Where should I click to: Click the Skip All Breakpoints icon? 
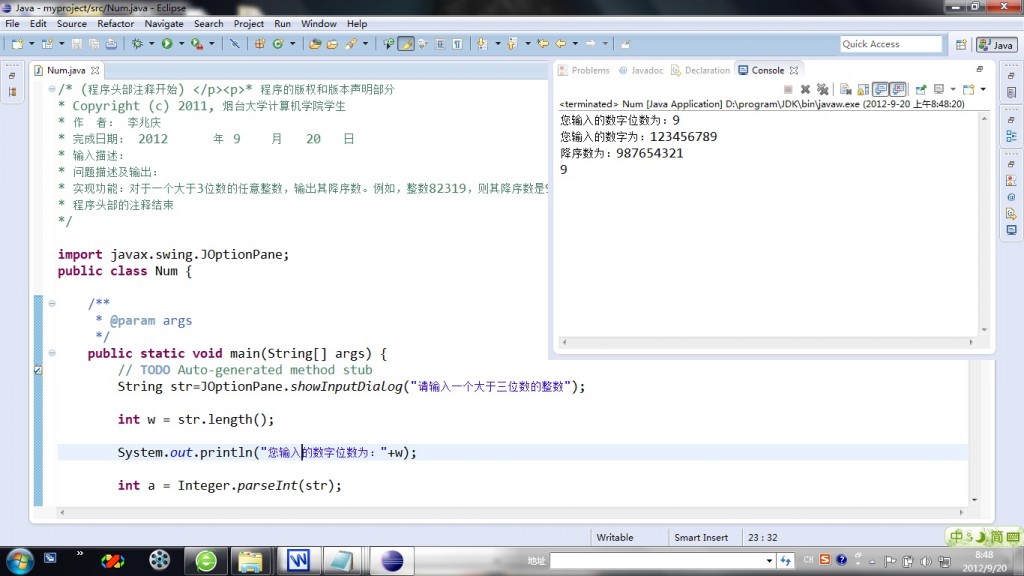234,44
